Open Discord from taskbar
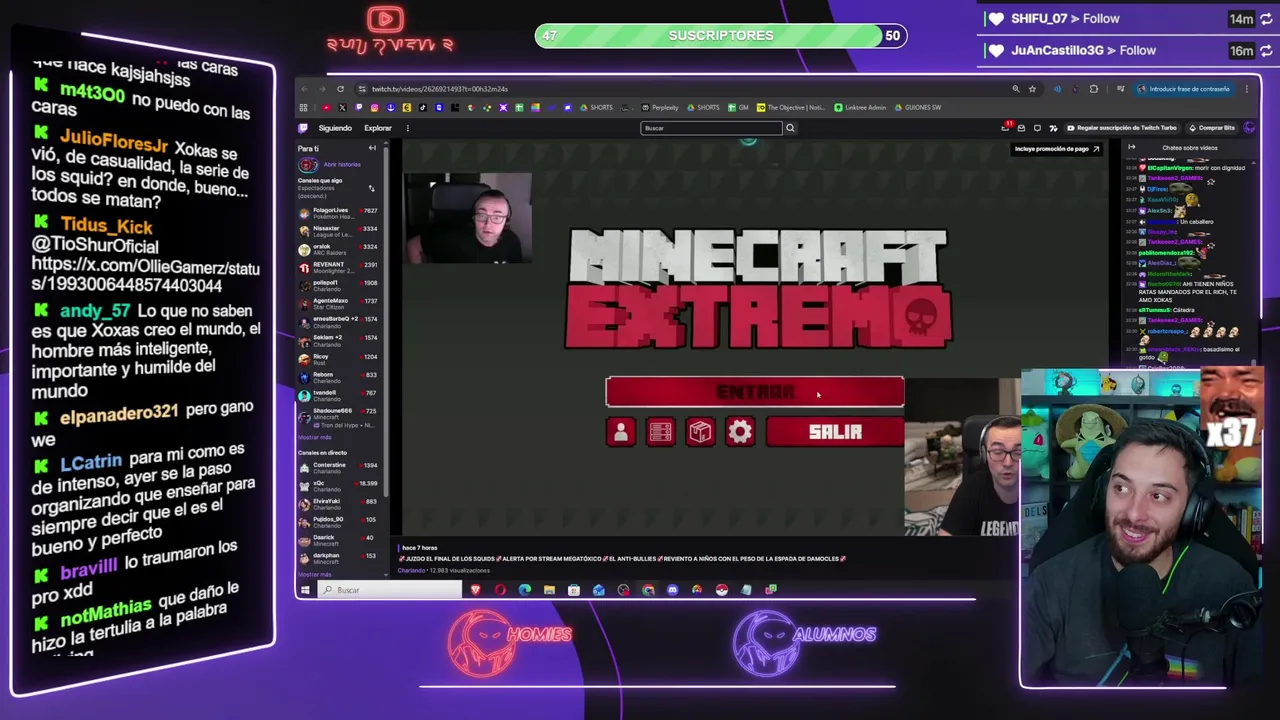Viewport: 1280px width, 720px height. pyautogui.click(x=672, y=590)
